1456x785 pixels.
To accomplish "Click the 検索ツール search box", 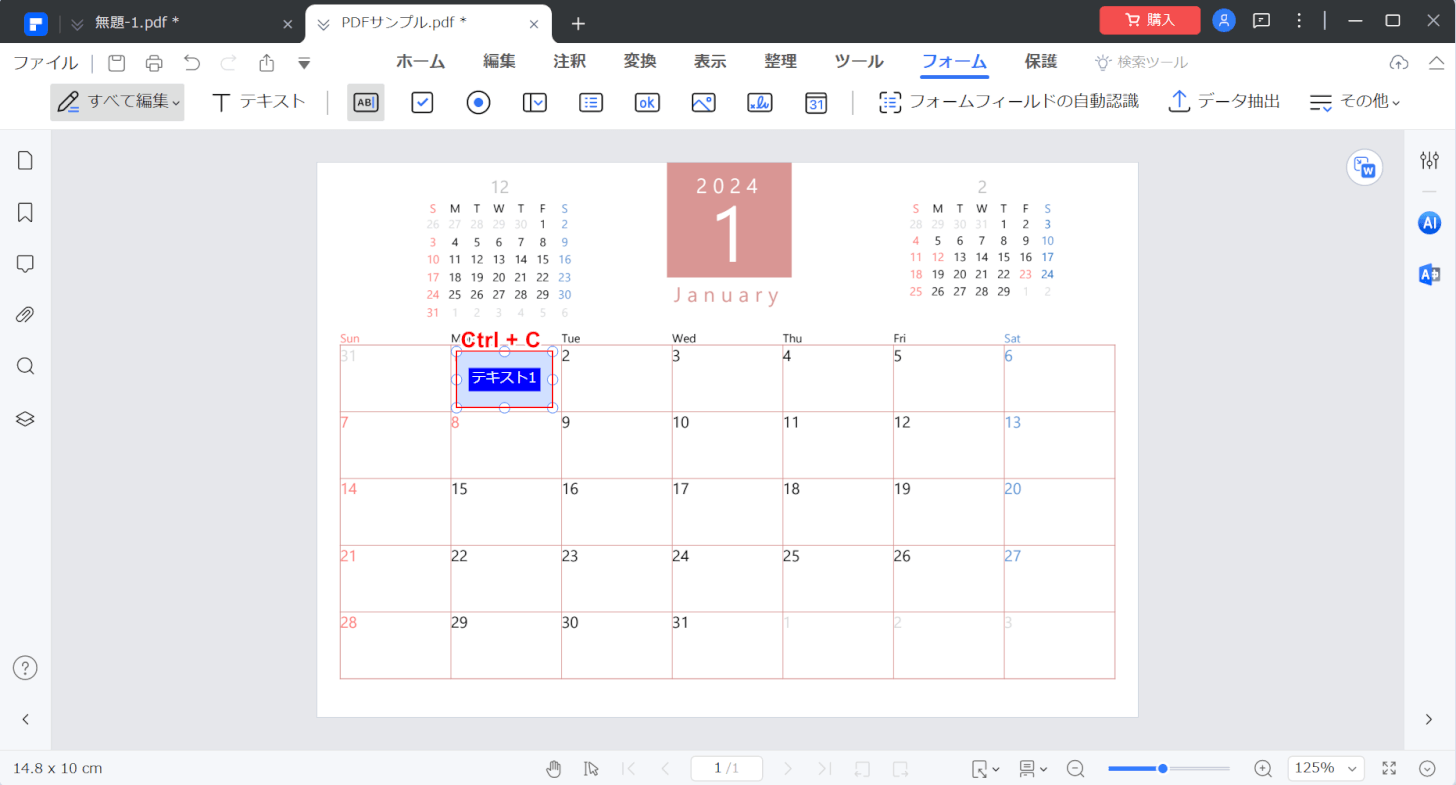I will pos(1142,62).
